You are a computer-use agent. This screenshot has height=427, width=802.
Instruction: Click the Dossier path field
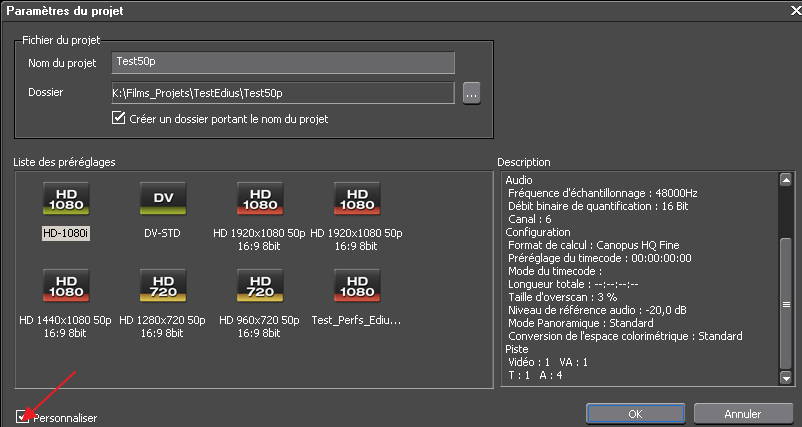pos(283,93)
